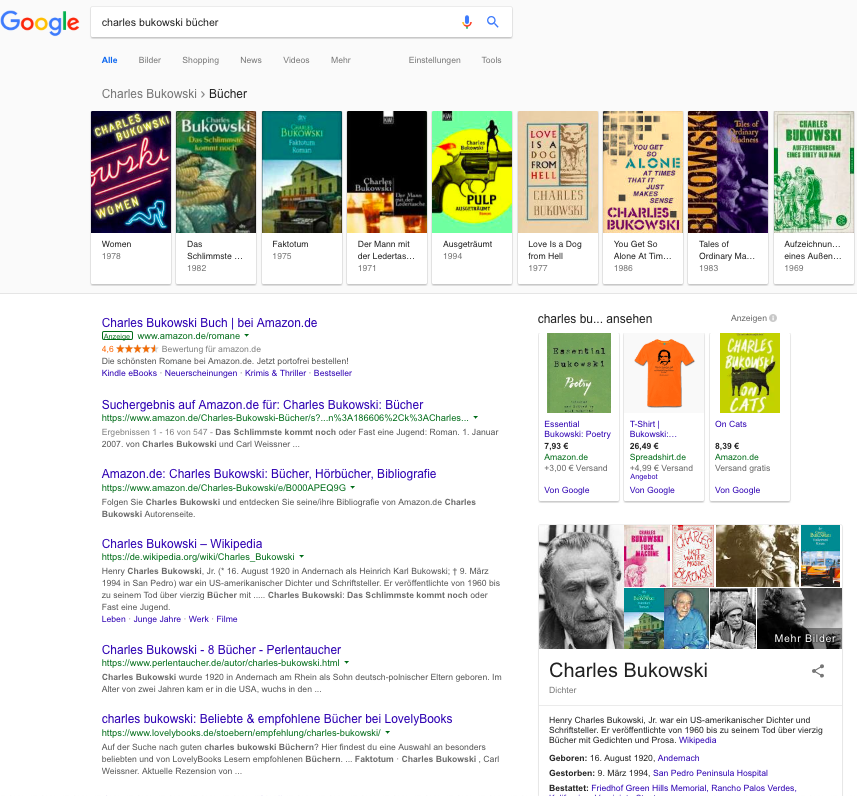Switch to the Bilder tab
Viewport: 857px width, 796px height.
[150, 60]
